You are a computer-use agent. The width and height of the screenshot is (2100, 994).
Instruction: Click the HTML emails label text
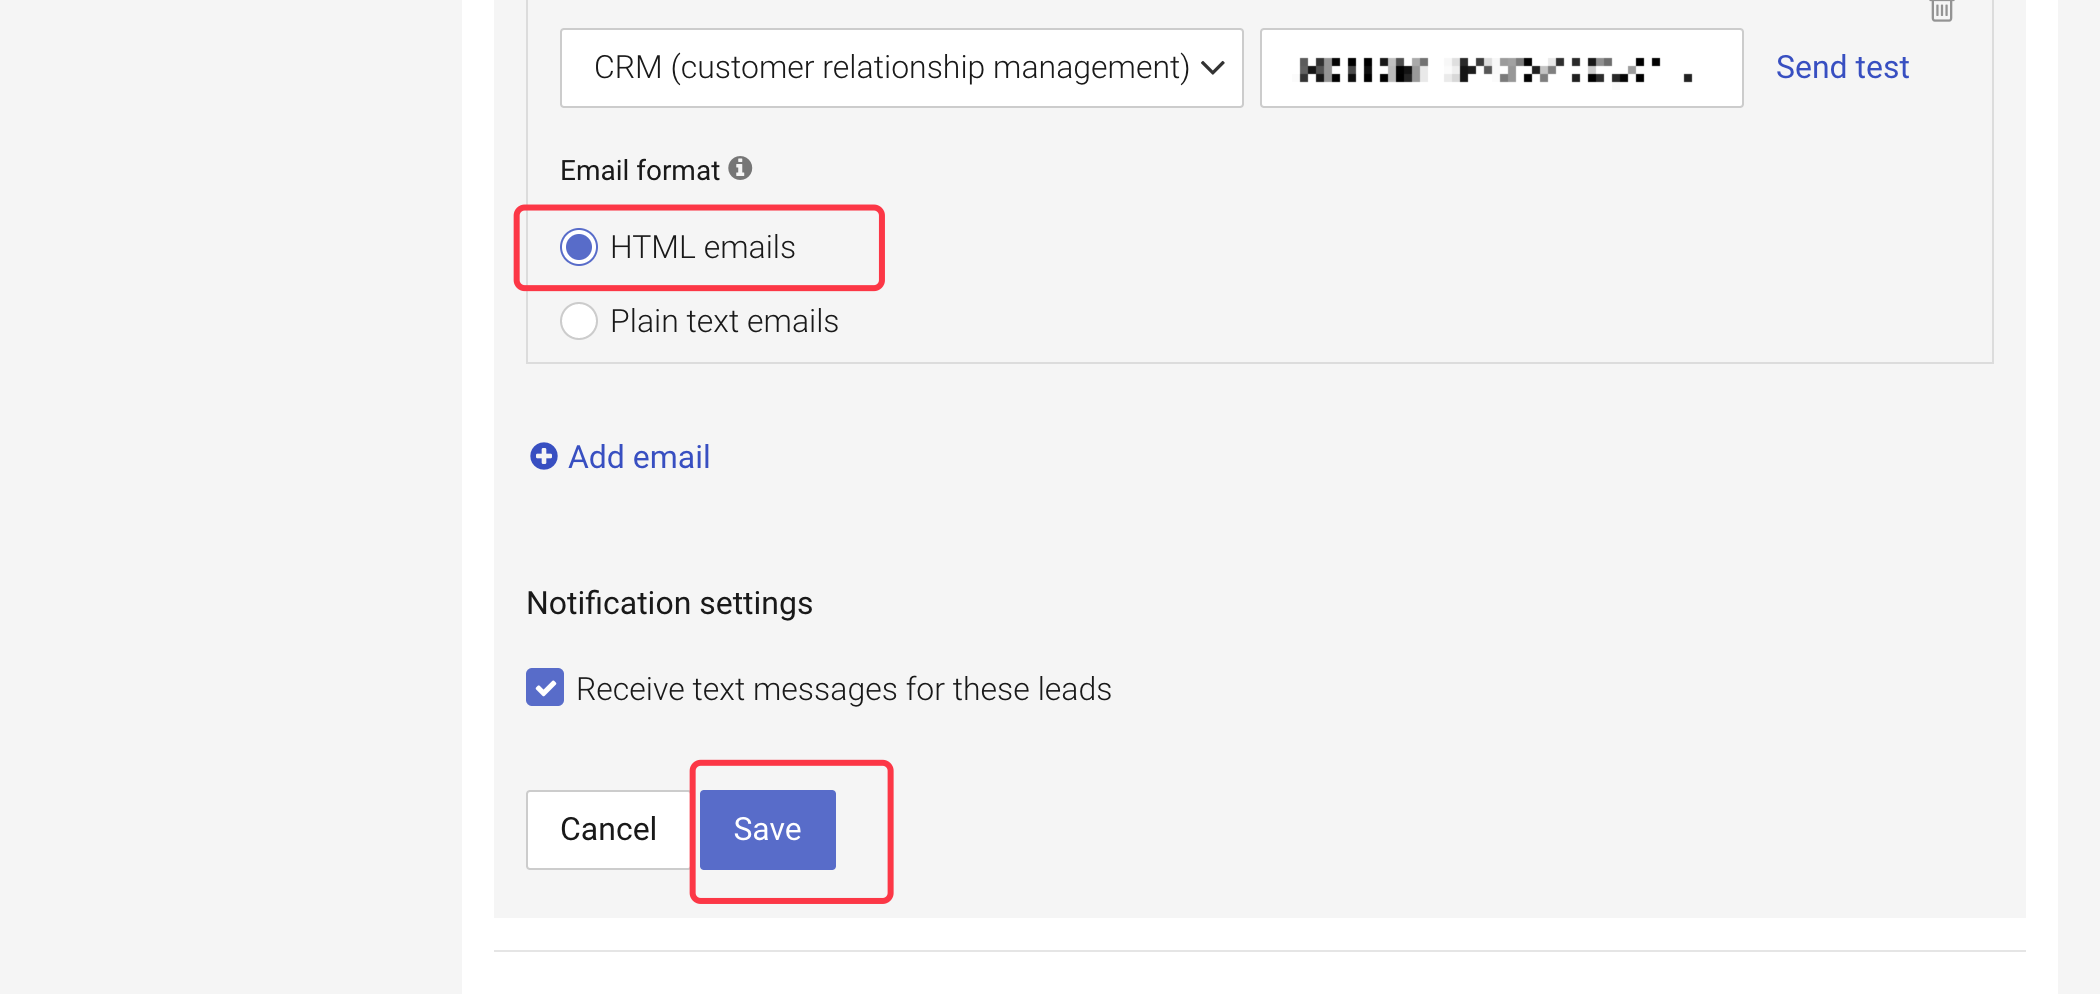(x=702, y=247)
